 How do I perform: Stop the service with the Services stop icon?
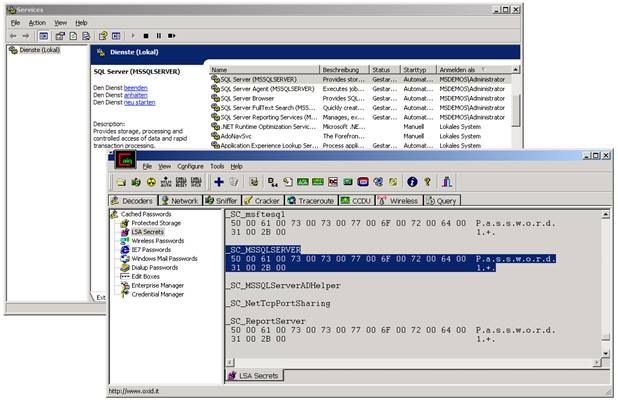(146, 36)
